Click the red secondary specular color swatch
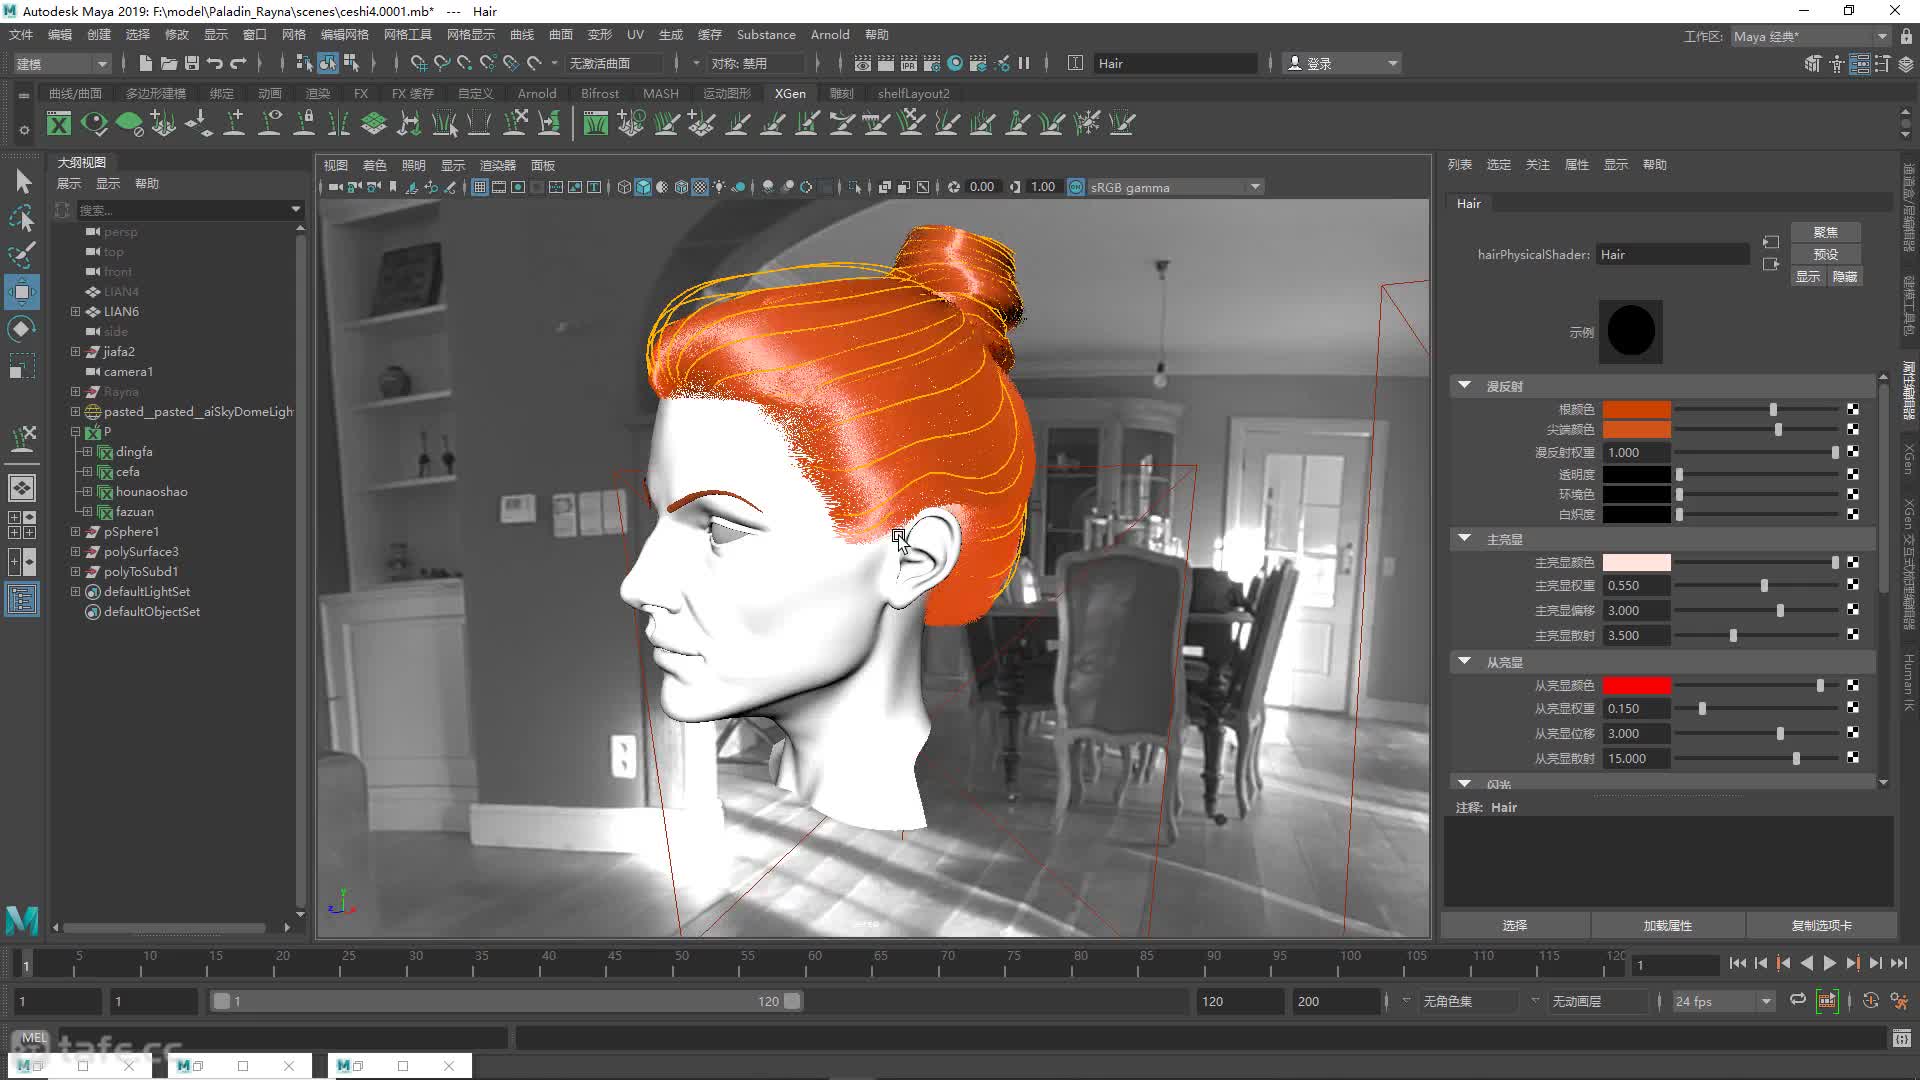The width and height of the screenshot is (1920, 1080). [x=1637, y=685]
